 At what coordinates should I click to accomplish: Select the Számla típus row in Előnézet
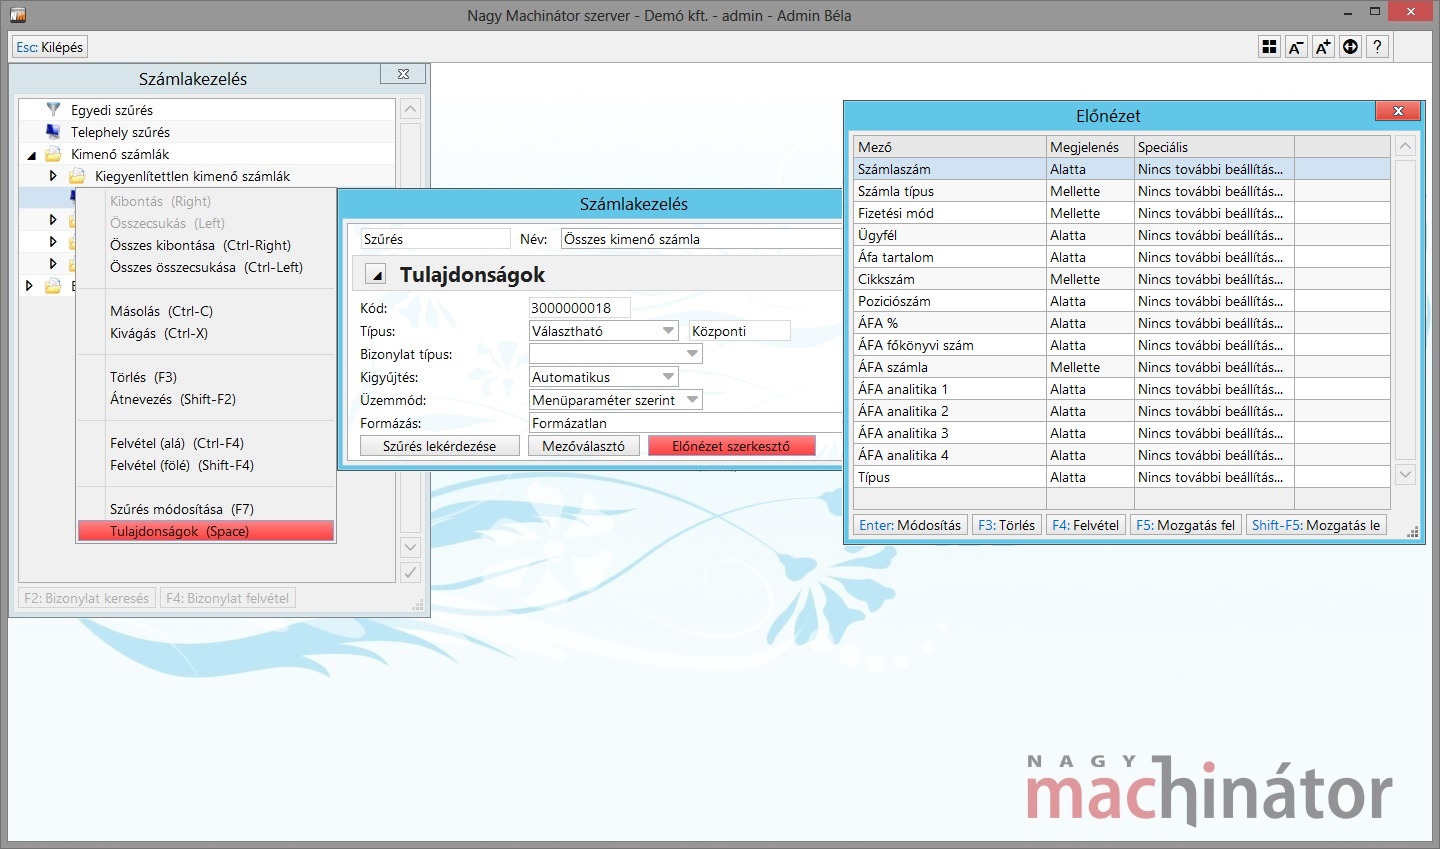[x=1122, y=191]
